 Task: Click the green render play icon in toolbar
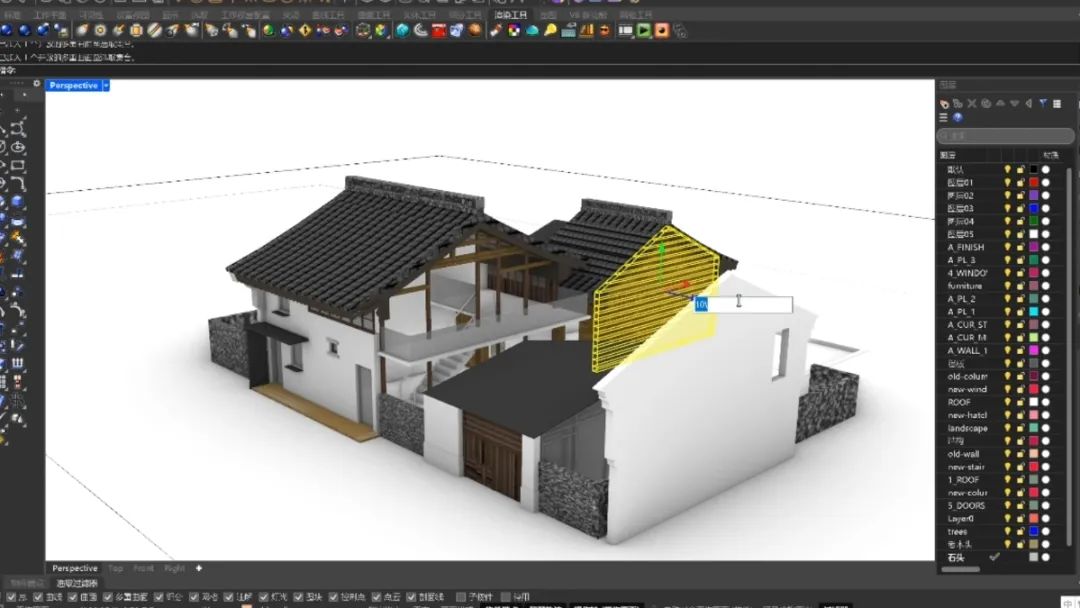644,31
